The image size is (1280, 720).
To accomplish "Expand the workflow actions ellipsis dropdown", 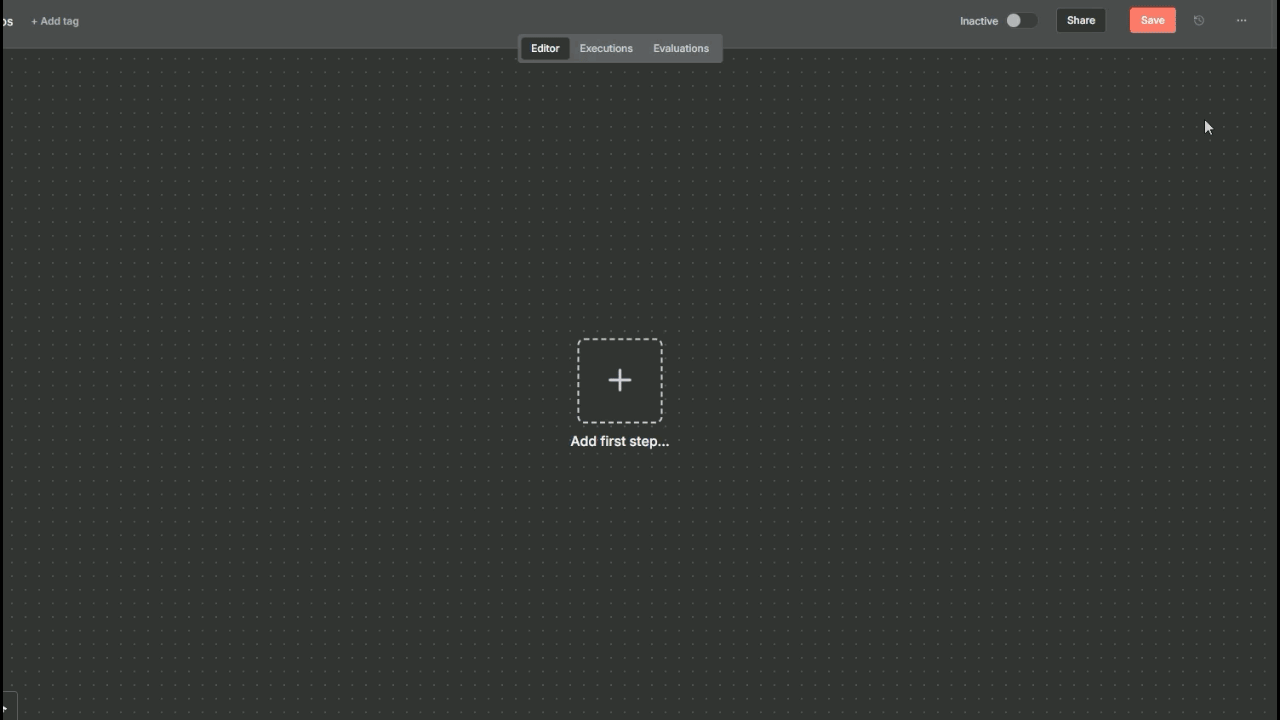I will point(1241,21).
